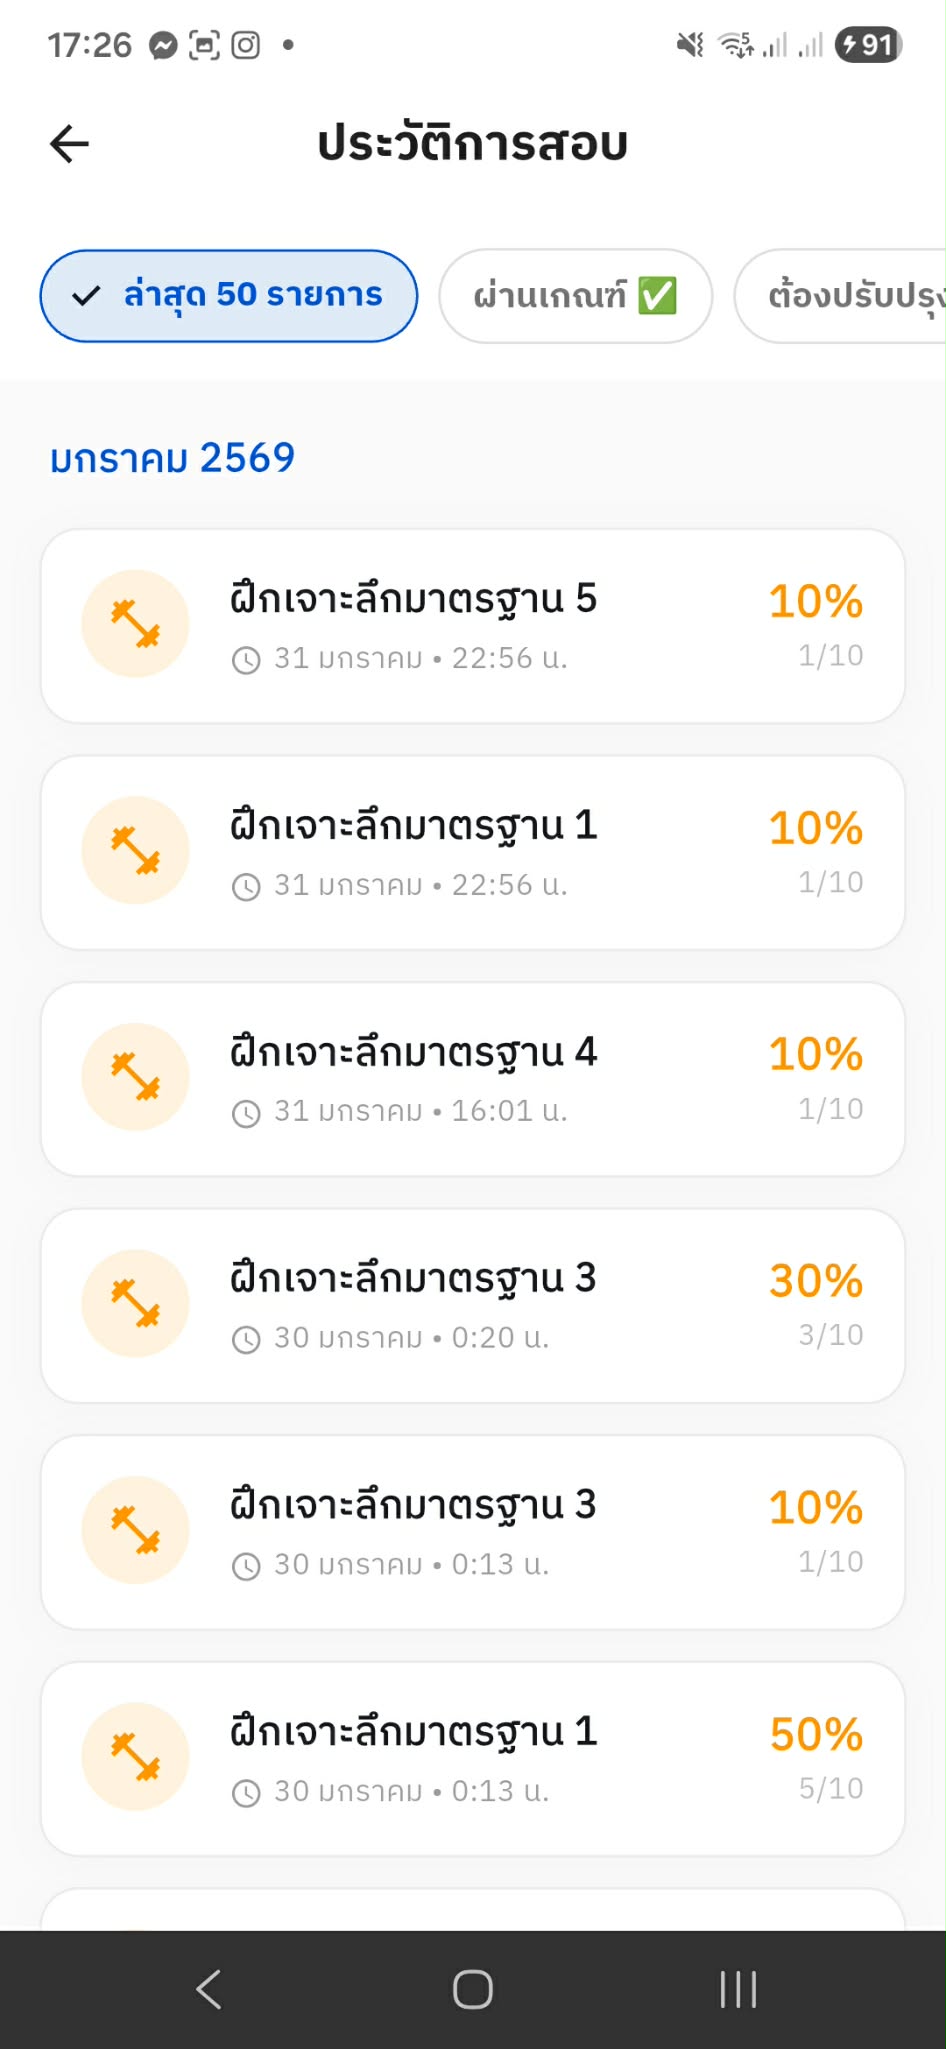Tap the 1/10 score of ฝึกเจาะลึกมาตรฐาน 4
946x2049 pixels.
[x=830, y=1109]
